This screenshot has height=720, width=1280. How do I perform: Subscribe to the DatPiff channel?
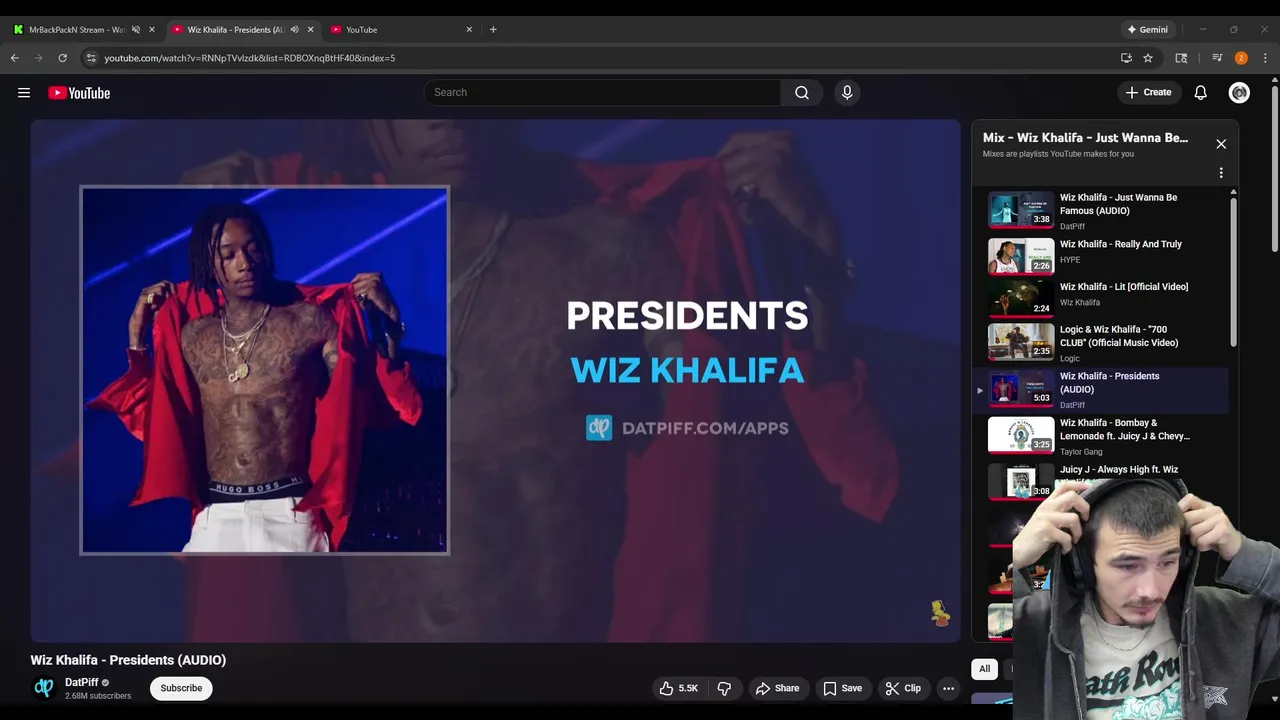(181, 688)
